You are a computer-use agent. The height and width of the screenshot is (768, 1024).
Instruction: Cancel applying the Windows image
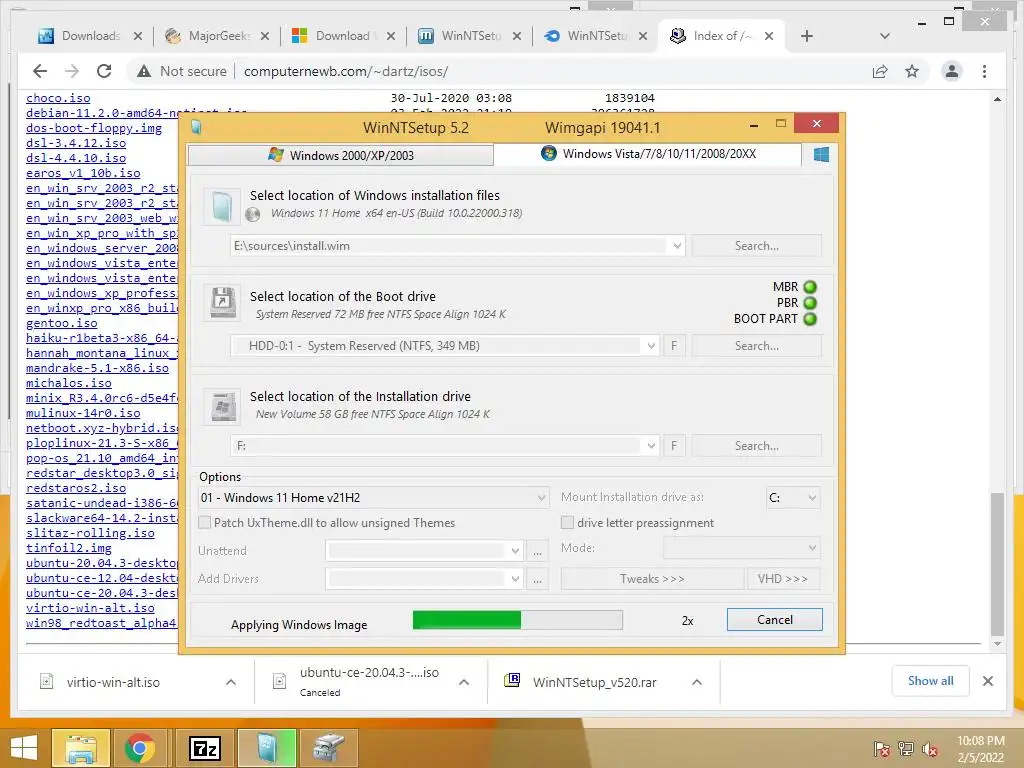[x=775, y=620]
